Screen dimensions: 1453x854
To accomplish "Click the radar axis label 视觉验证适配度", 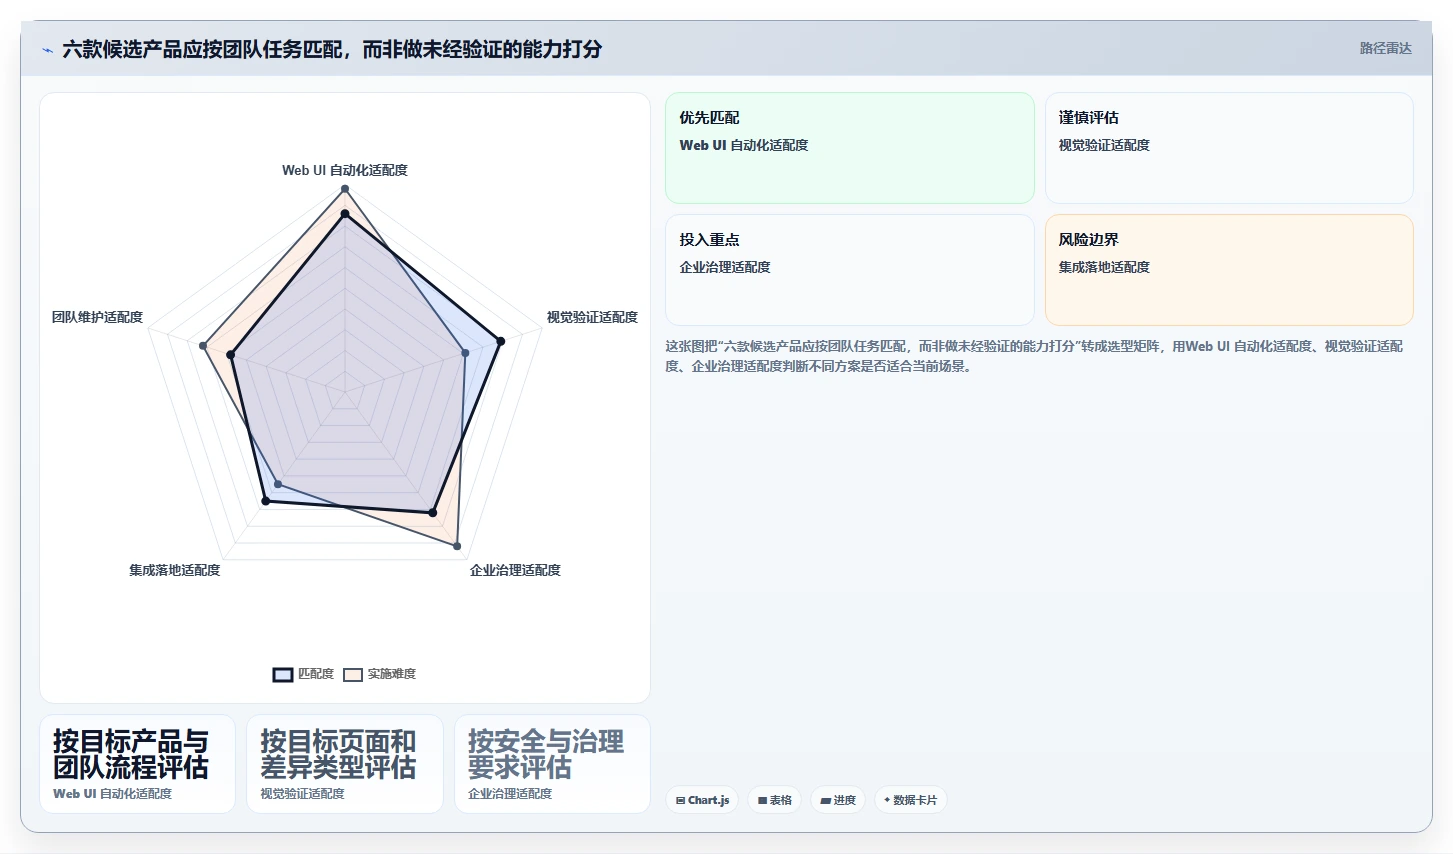I will point(592,317).
